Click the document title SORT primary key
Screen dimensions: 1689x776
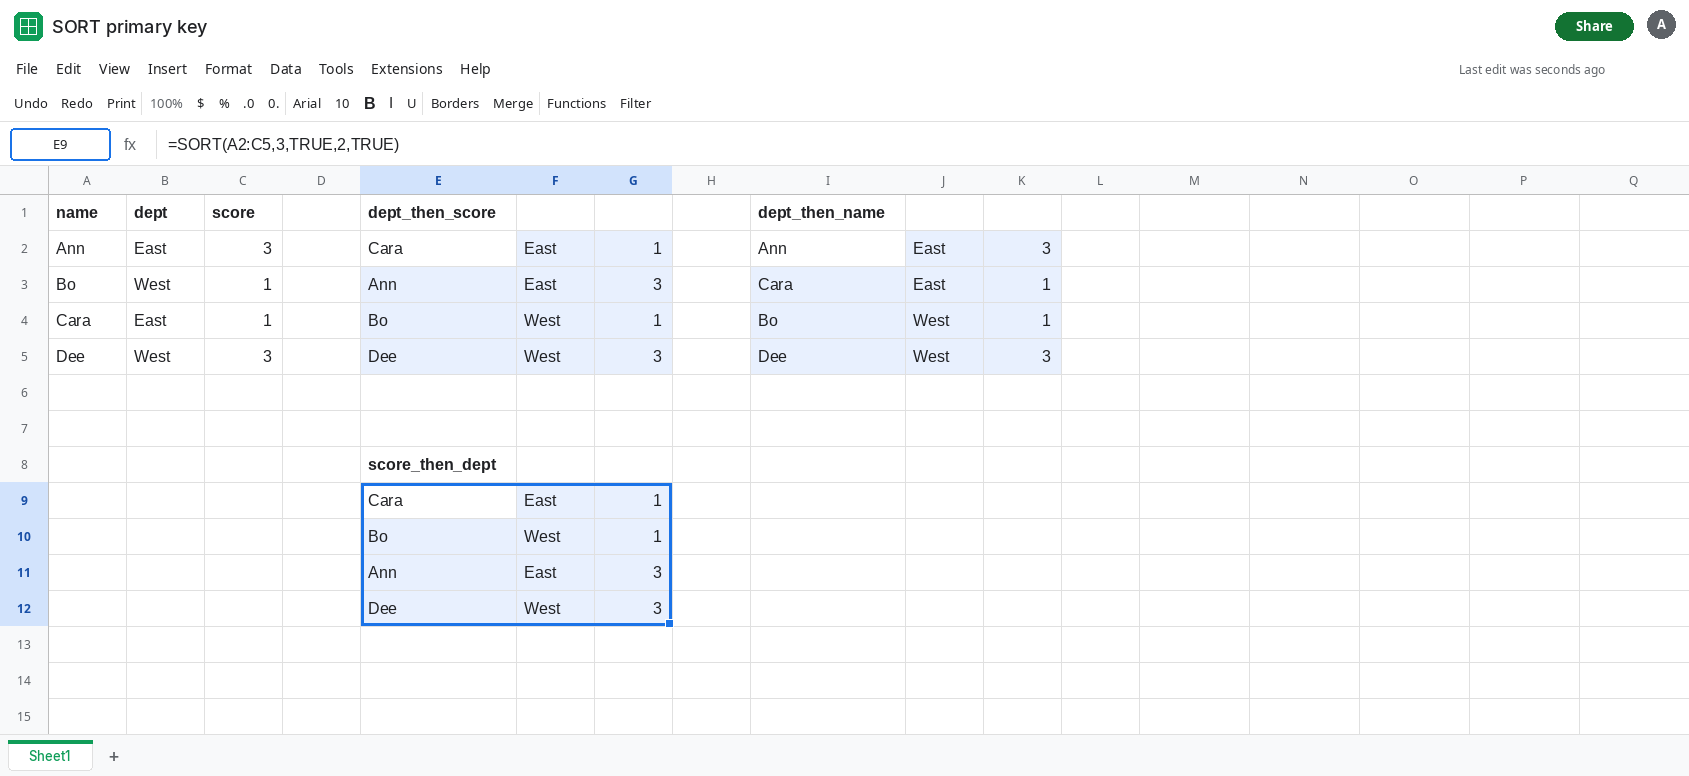point(130,27)
